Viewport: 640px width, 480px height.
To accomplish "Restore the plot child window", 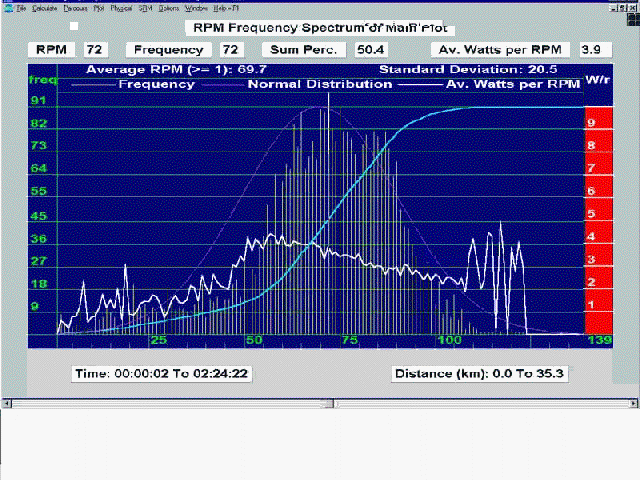I will [x=623, y=8].
